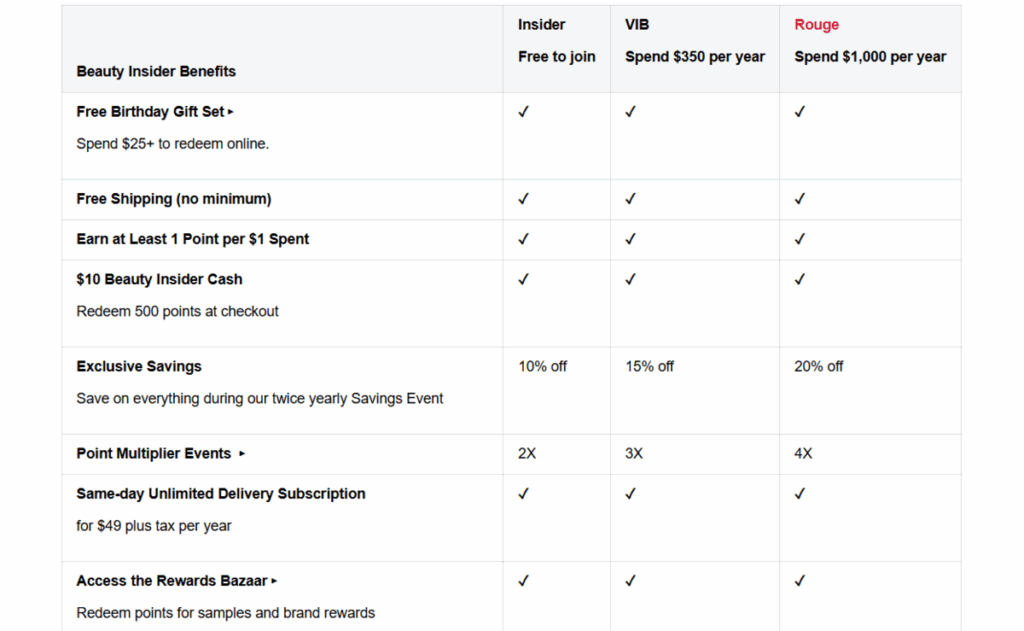This screenshot has height=631, width=1024.
Task: Click VIB checkmark for $10 Beauty Insider Cash
Action: (x=630, y=279)
